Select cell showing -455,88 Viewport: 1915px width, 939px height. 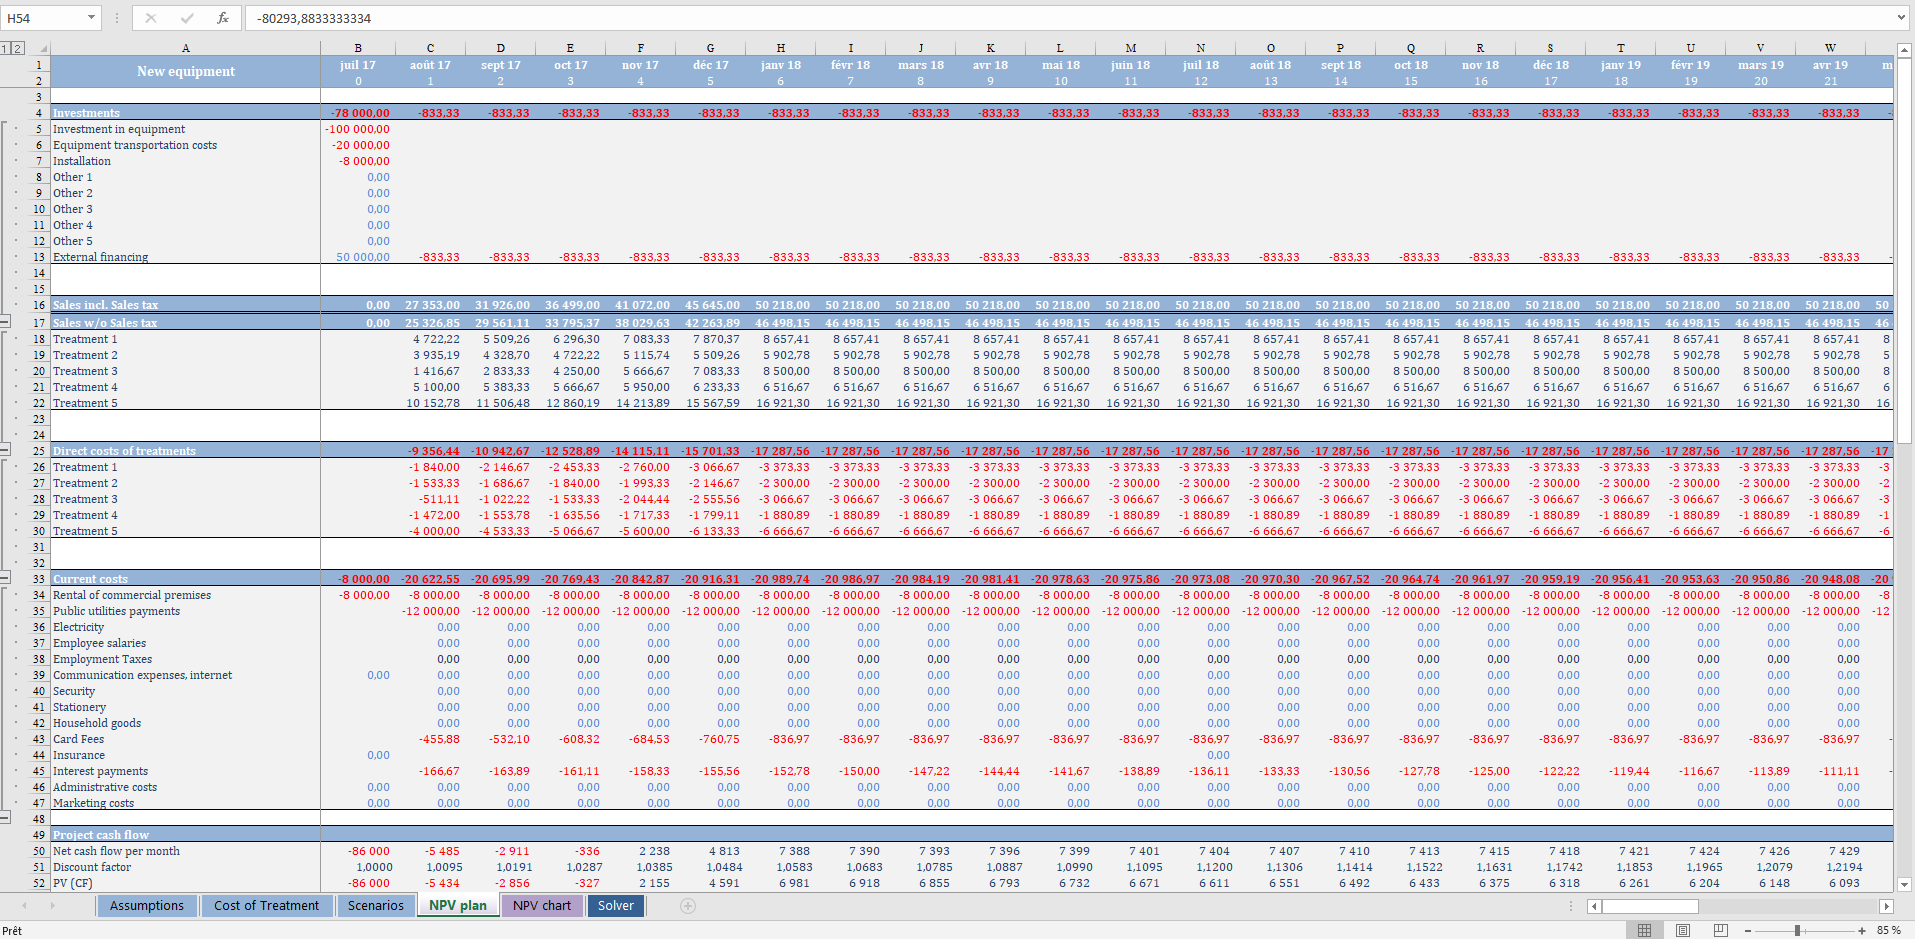pos(430,739)
